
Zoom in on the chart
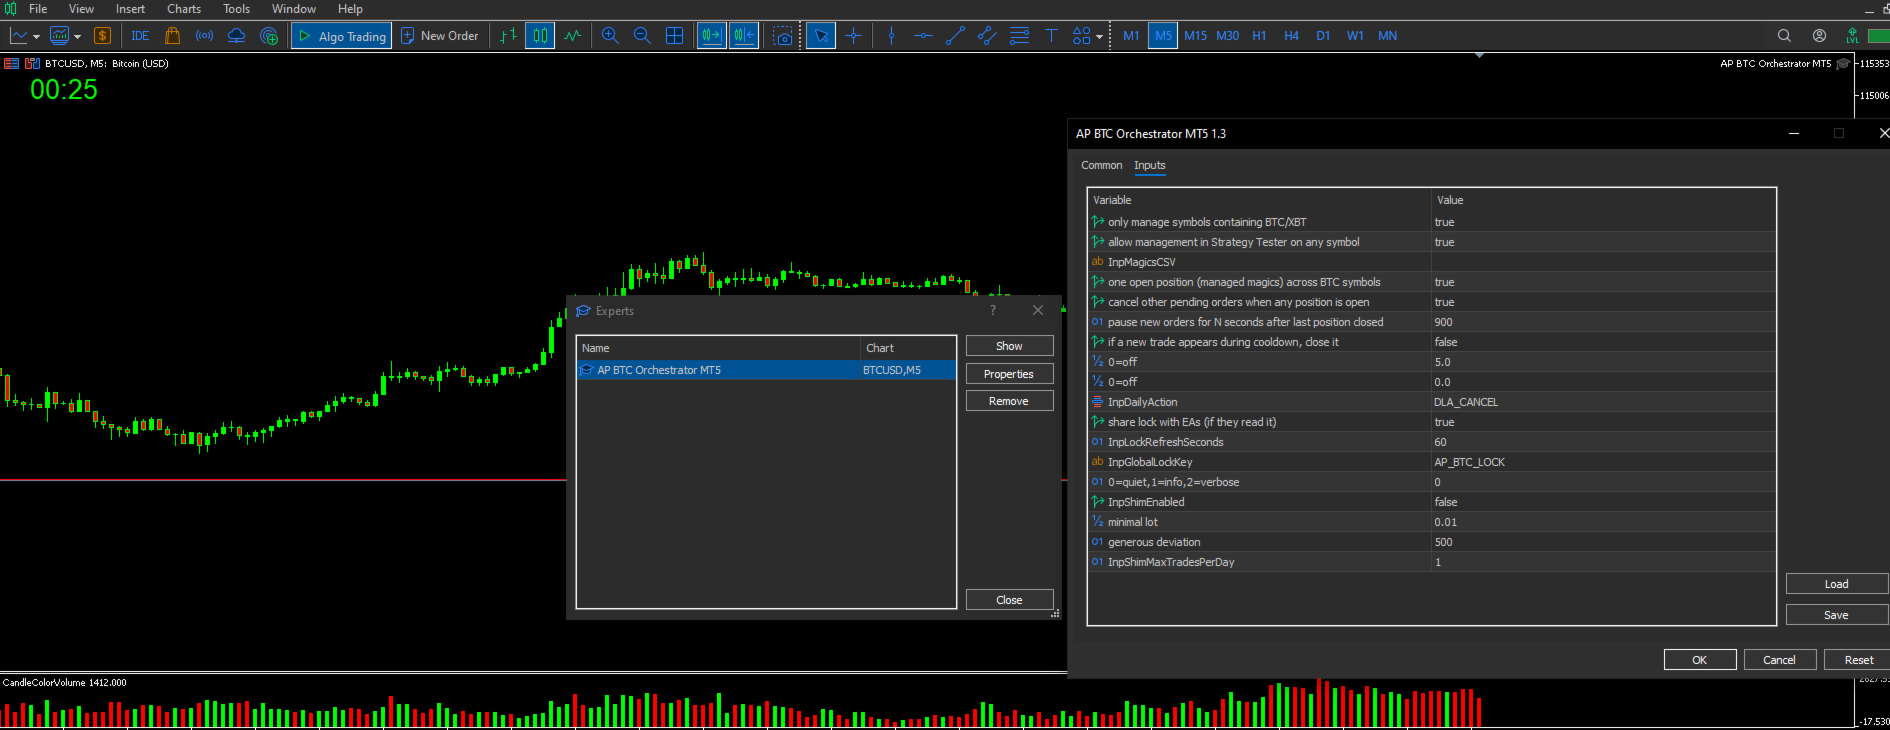(610, 36)
